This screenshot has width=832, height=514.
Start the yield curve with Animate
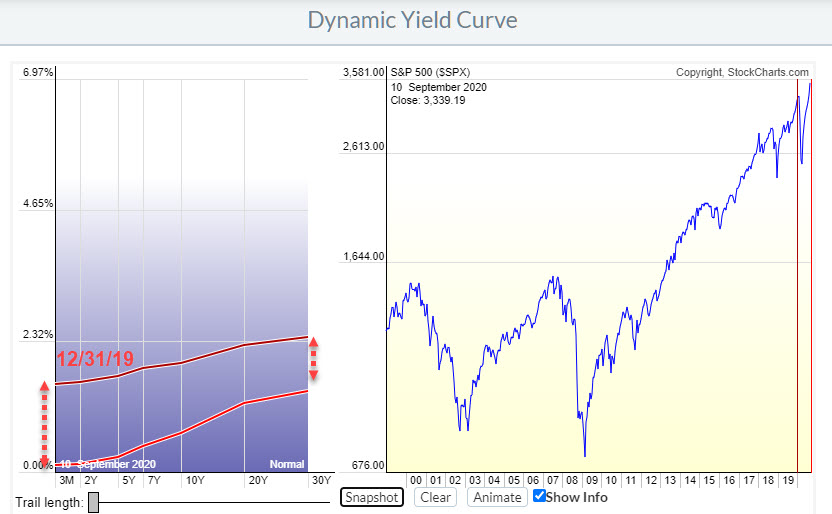point(497,497)
